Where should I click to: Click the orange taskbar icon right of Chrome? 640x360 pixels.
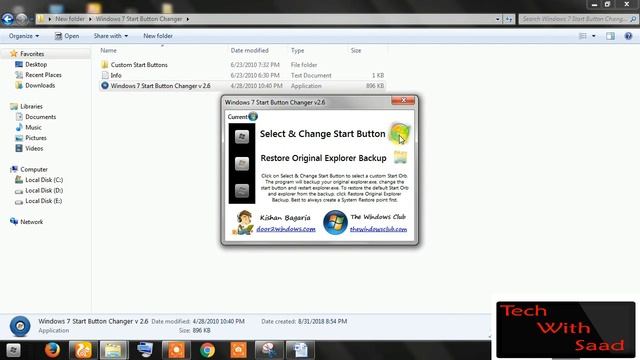(x=238, y=350)
